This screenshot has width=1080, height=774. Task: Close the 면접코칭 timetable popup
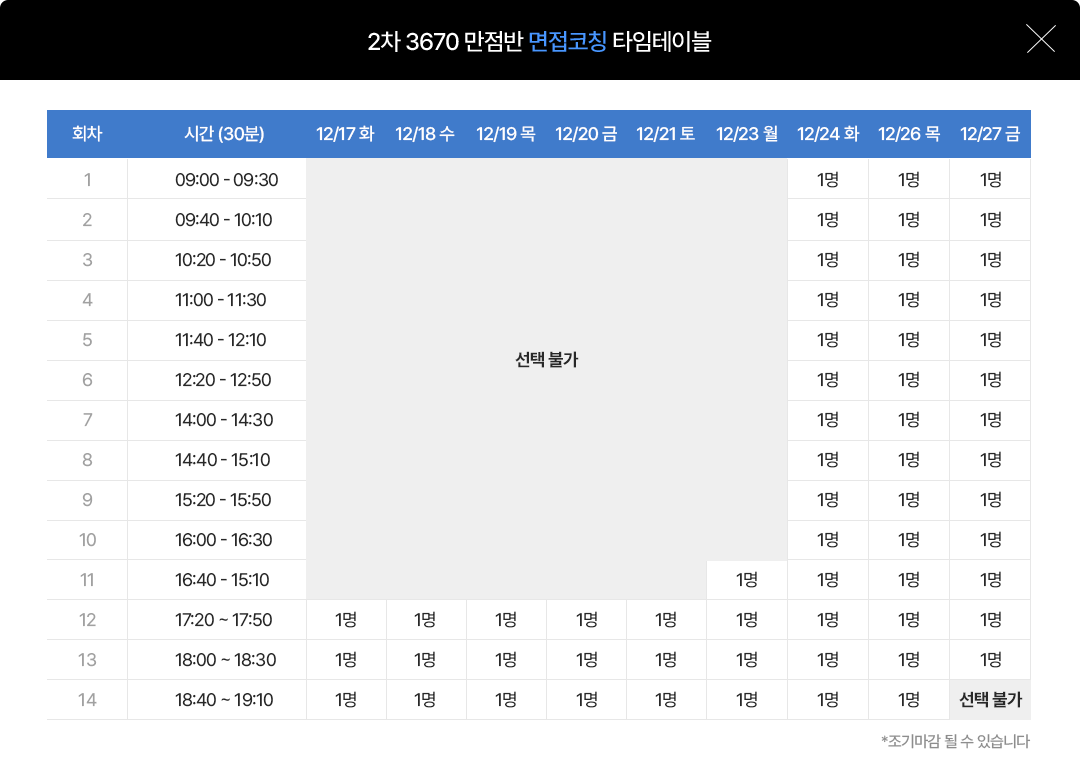1040,39
